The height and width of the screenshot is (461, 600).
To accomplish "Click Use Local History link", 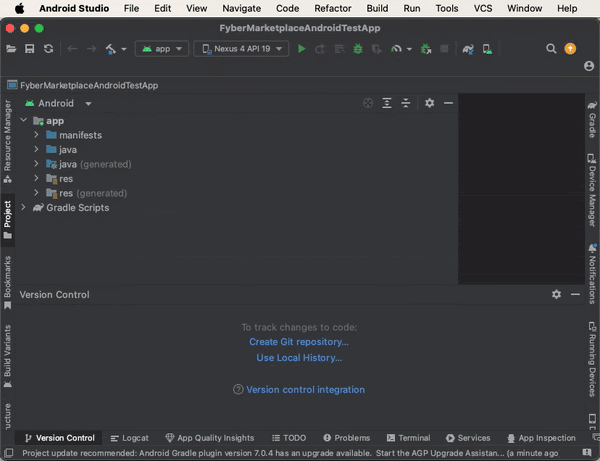I will pos(299,358).
